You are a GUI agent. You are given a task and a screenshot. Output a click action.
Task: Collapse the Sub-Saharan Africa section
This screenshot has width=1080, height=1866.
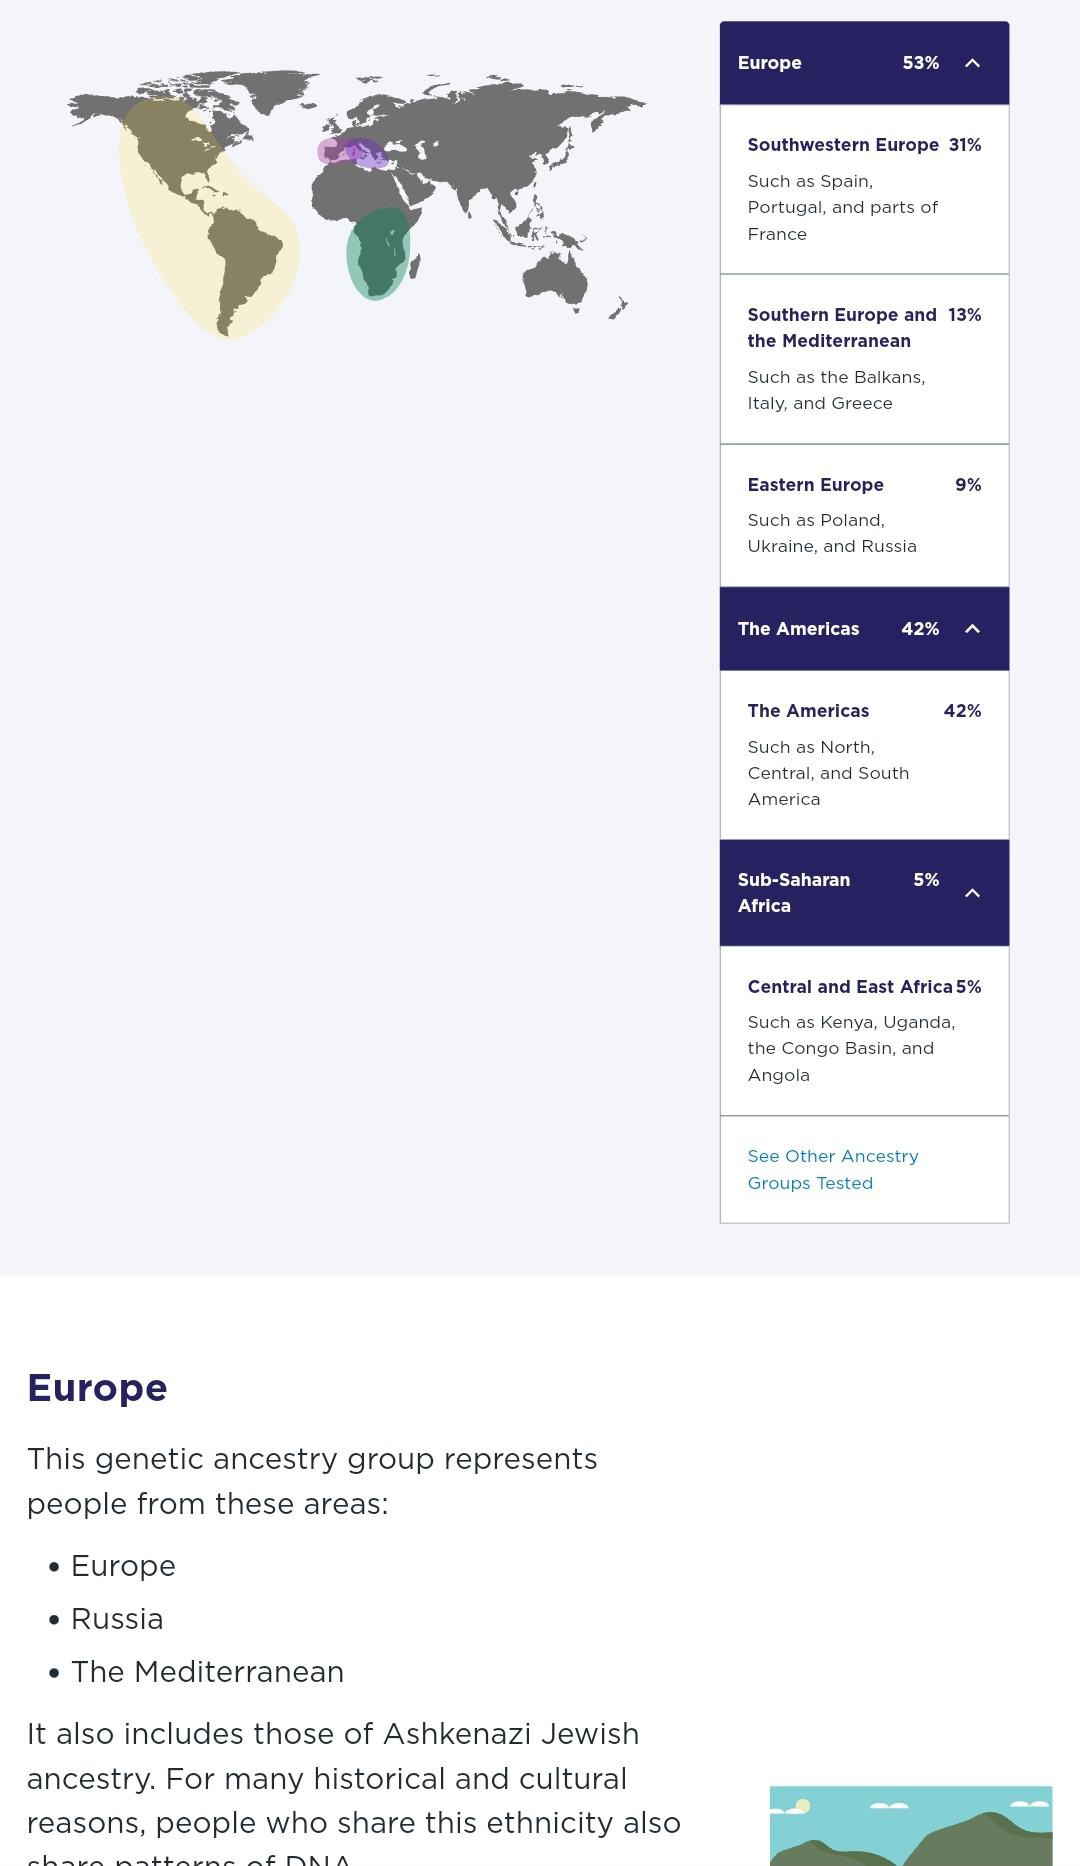point(973,893)
